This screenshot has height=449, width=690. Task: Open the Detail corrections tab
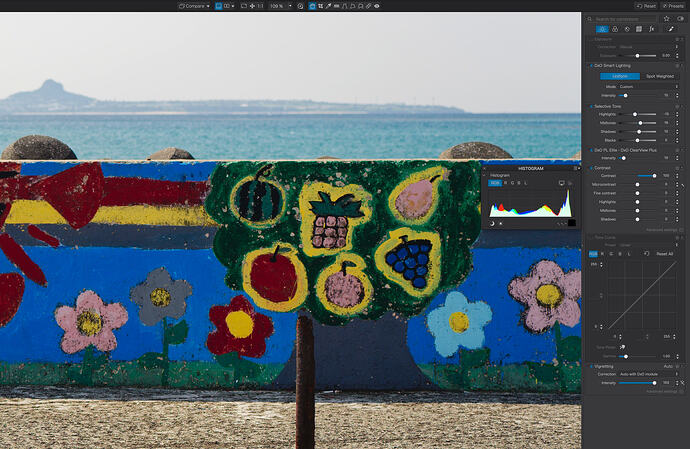coord(627,29)
